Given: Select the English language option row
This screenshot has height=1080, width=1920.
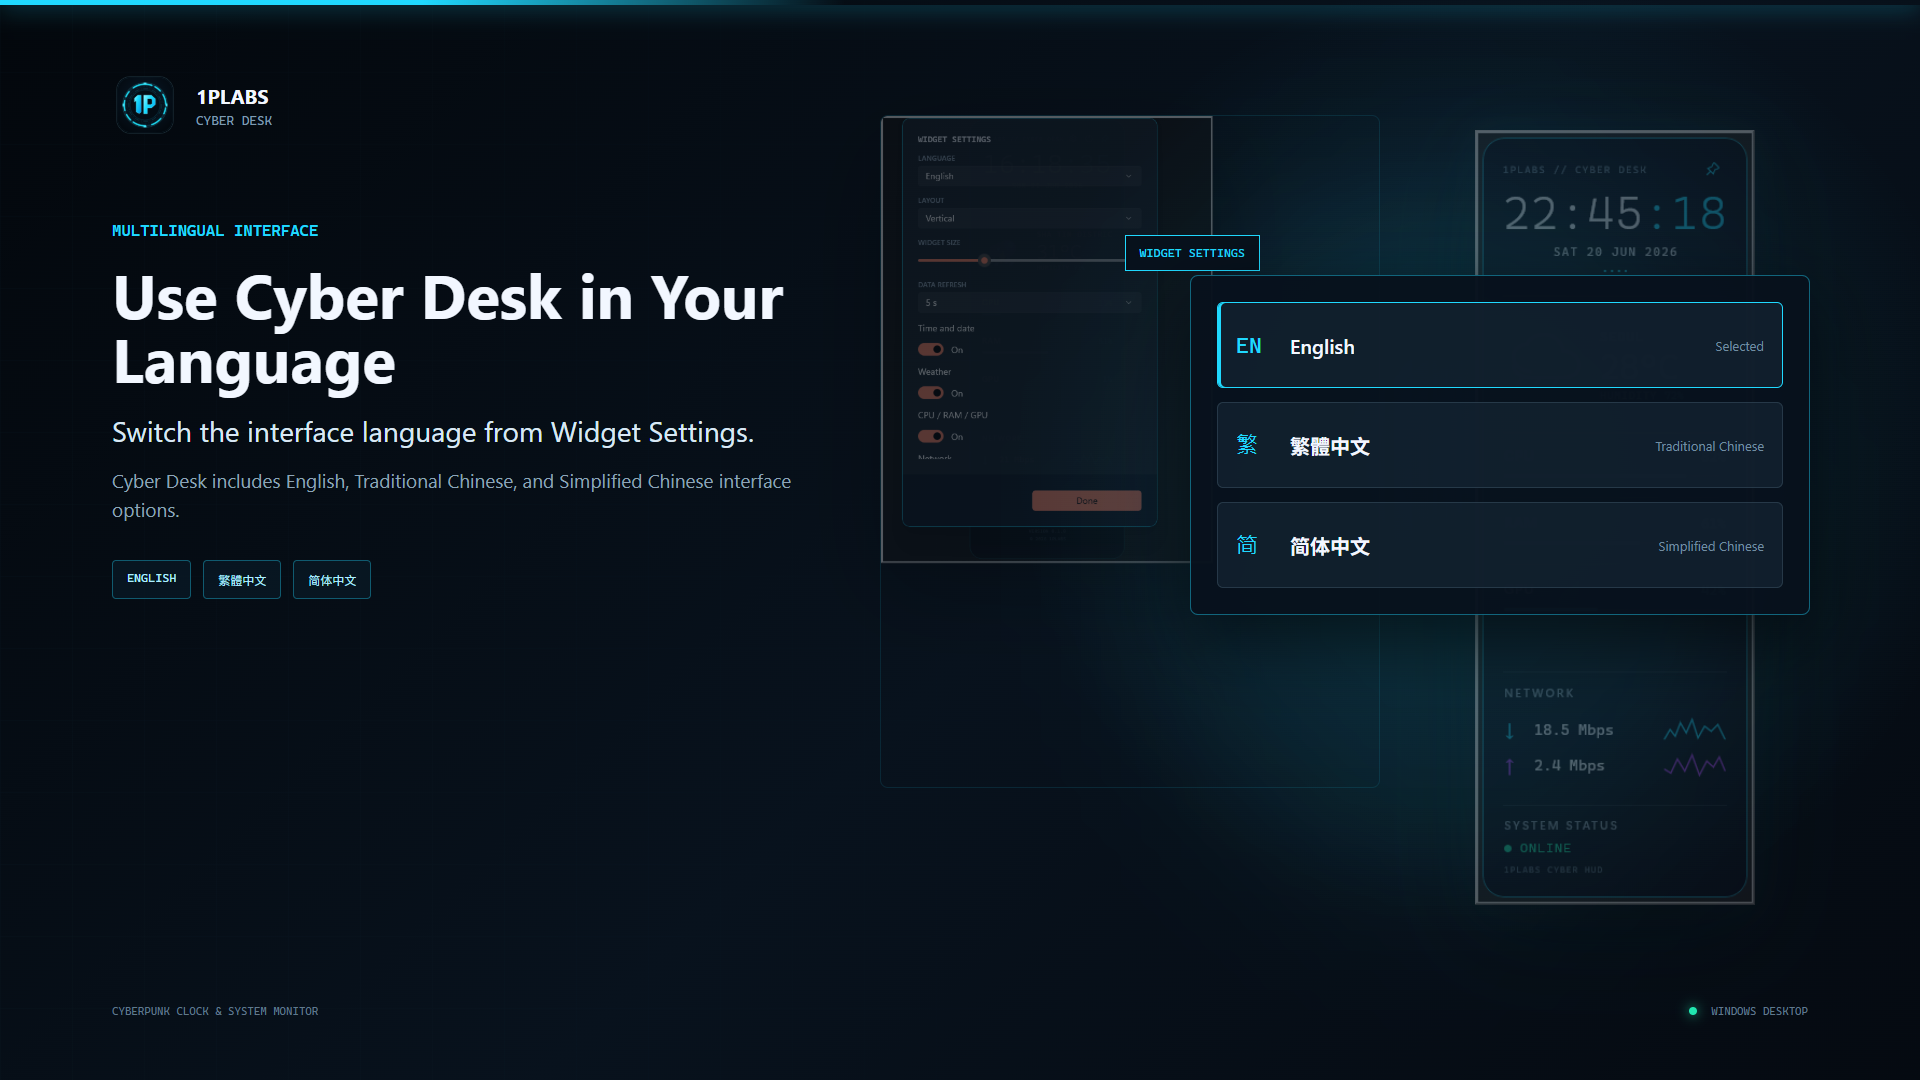Looking at the screenshot, I should click(x=1499, y=345).
